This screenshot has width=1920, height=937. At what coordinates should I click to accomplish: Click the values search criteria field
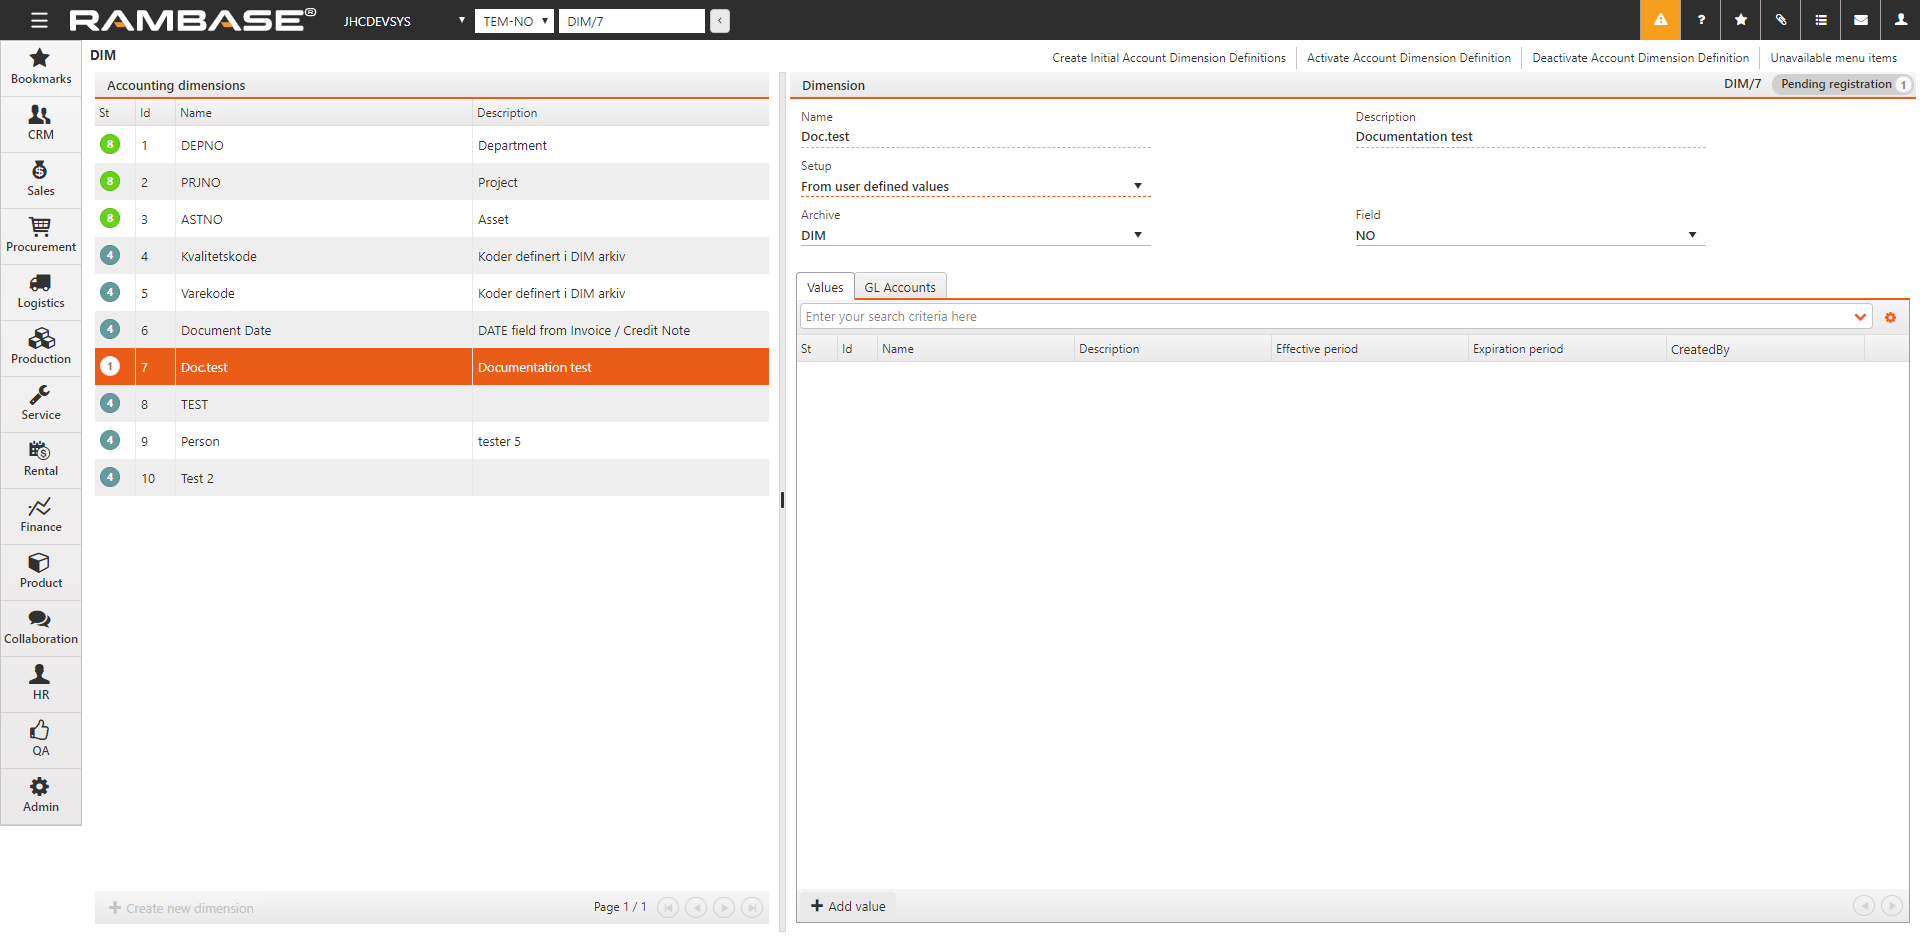click(x=1325, y=317)
